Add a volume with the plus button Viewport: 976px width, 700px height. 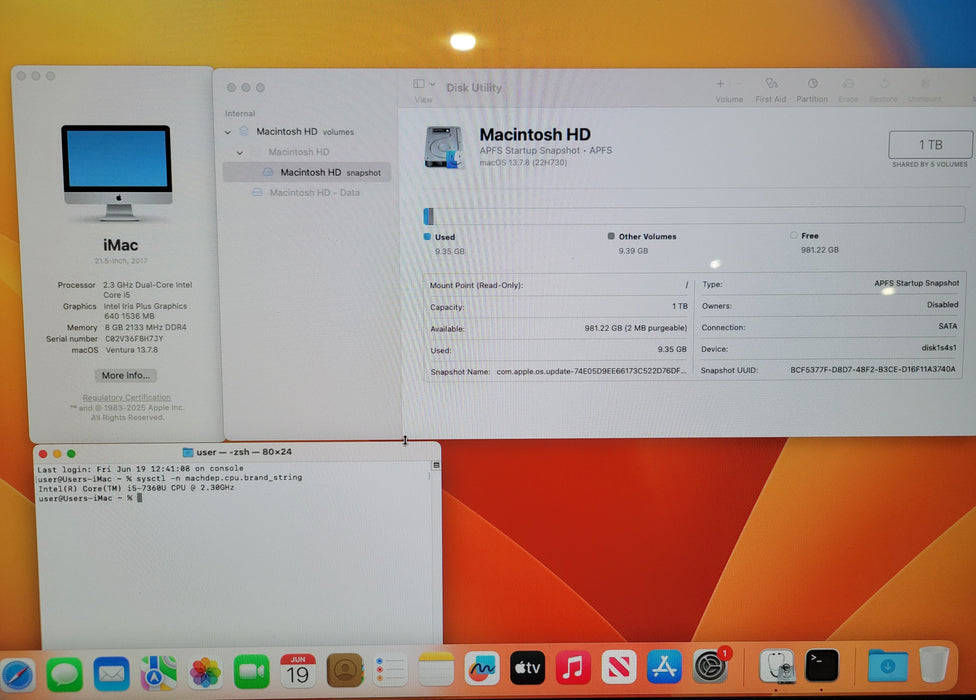(720, 83)
